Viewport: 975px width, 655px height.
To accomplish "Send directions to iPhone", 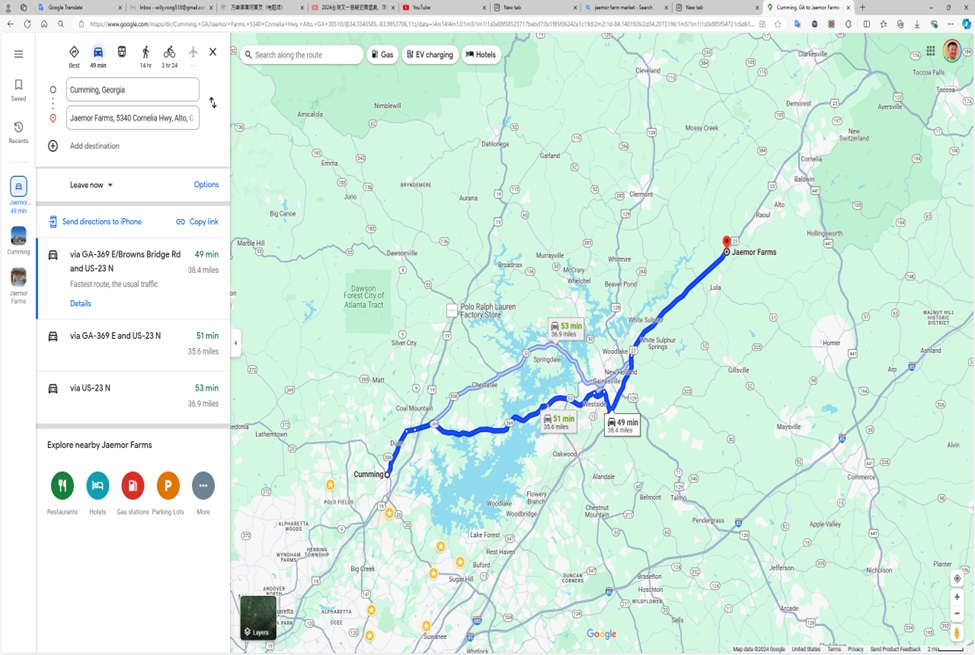I will tap(95, 221).
